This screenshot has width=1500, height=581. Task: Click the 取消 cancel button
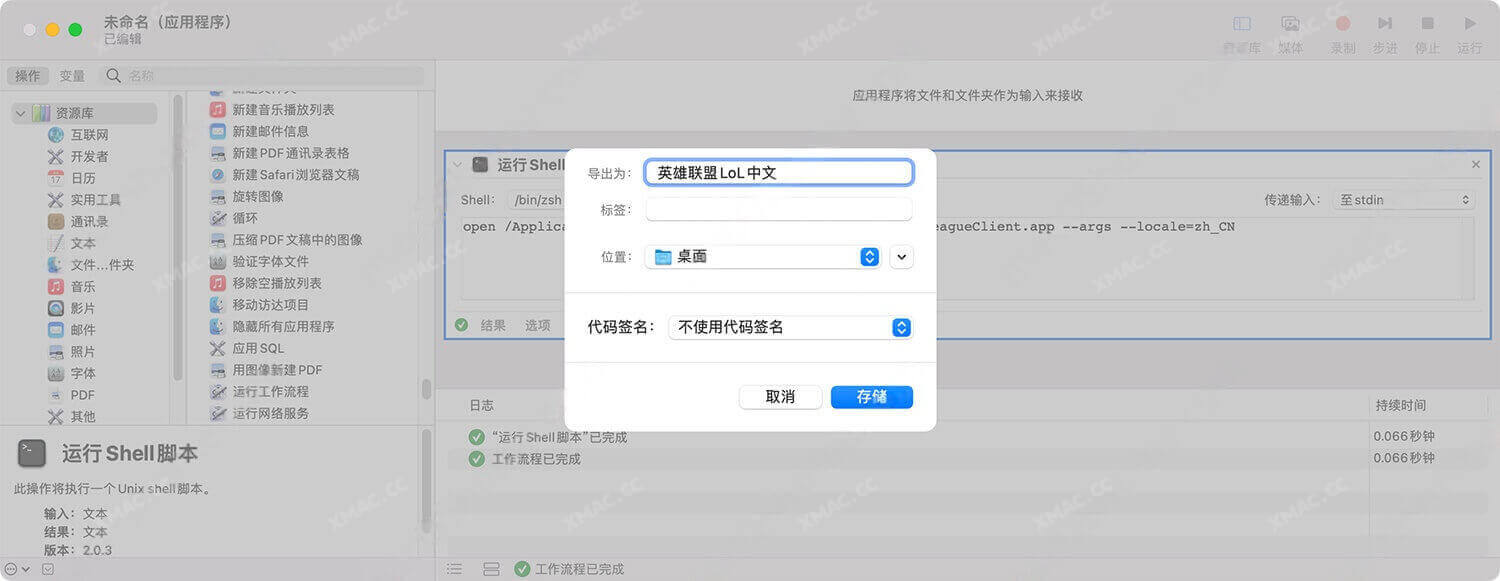pos(780,397)
